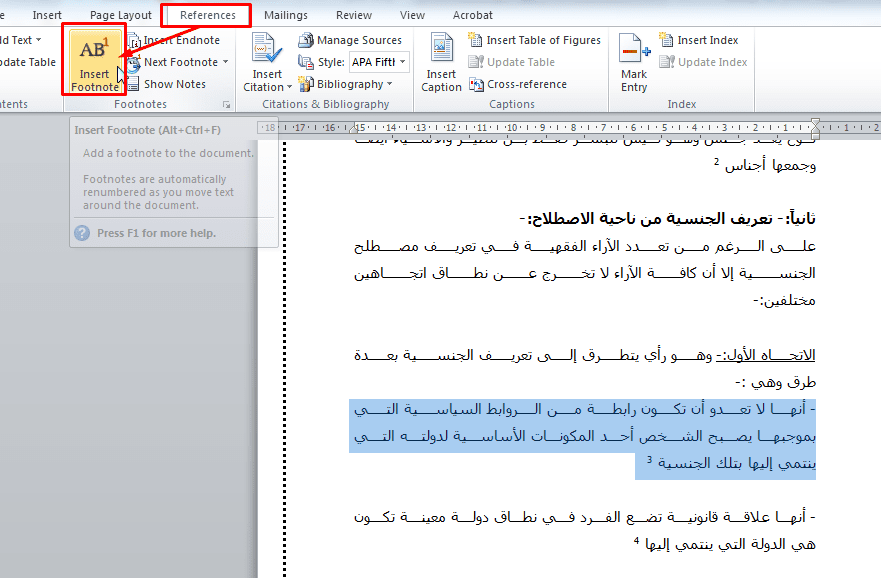Click the Mark Entry button
Viewport: 881px width, 578px height.
tap(633, 62)
